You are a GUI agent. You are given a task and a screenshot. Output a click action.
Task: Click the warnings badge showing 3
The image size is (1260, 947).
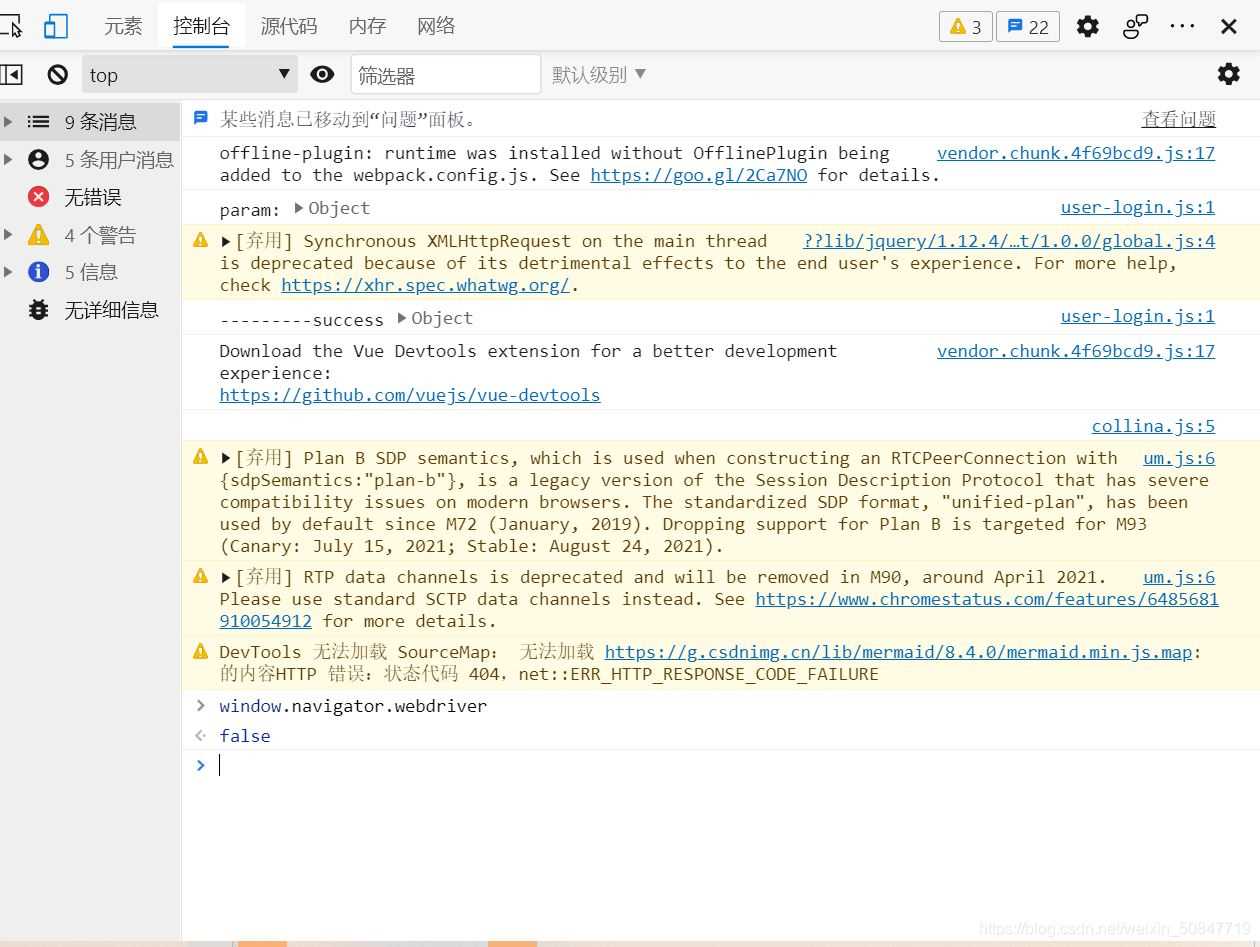(x=963, y=26)
